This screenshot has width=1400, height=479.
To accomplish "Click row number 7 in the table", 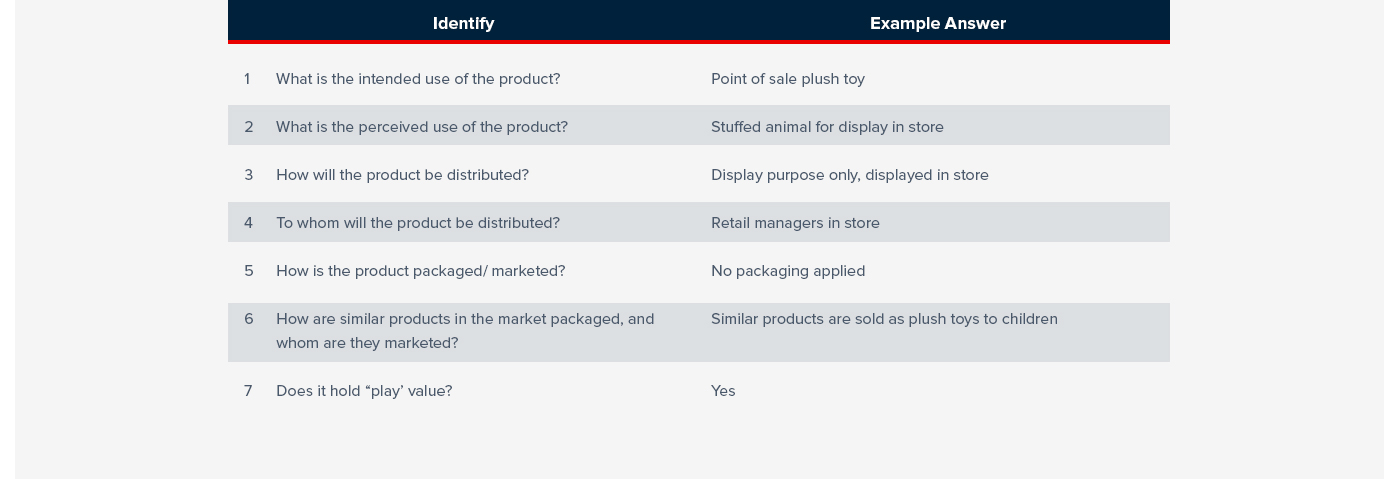I will [x=248, y=391].
